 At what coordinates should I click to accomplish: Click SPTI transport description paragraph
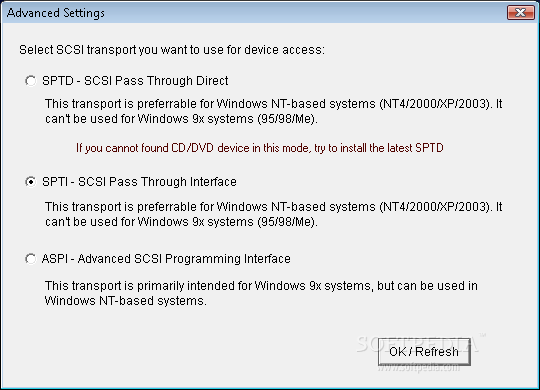(x=273, y=214)
